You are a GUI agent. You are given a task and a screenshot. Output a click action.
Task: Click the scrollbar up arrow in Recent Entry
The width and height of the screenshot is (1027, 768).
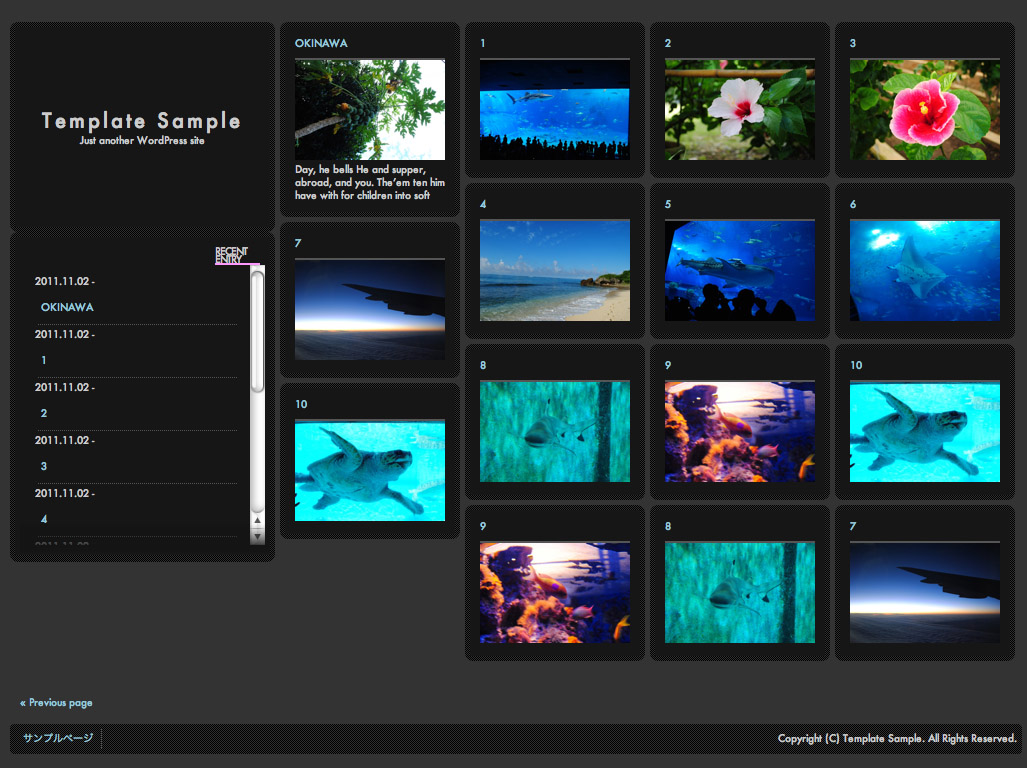(257, 521)
